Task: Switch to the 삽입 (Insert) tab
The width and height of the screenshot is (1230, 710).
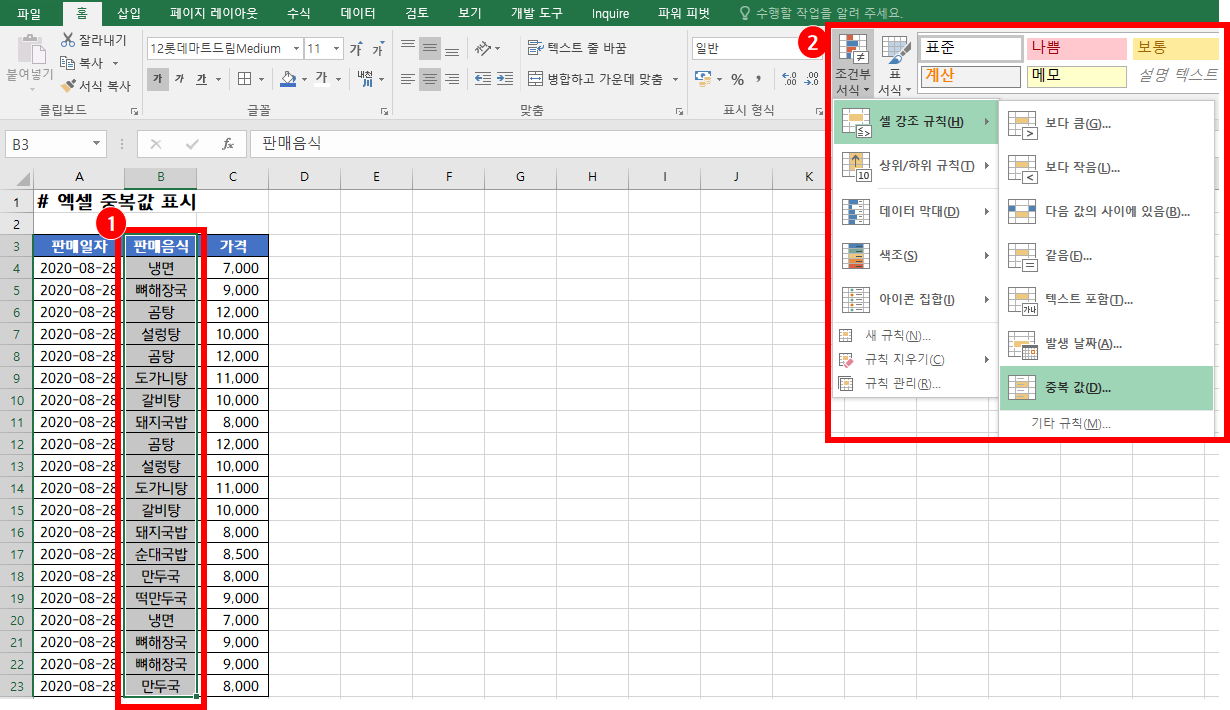Action: 129,14
